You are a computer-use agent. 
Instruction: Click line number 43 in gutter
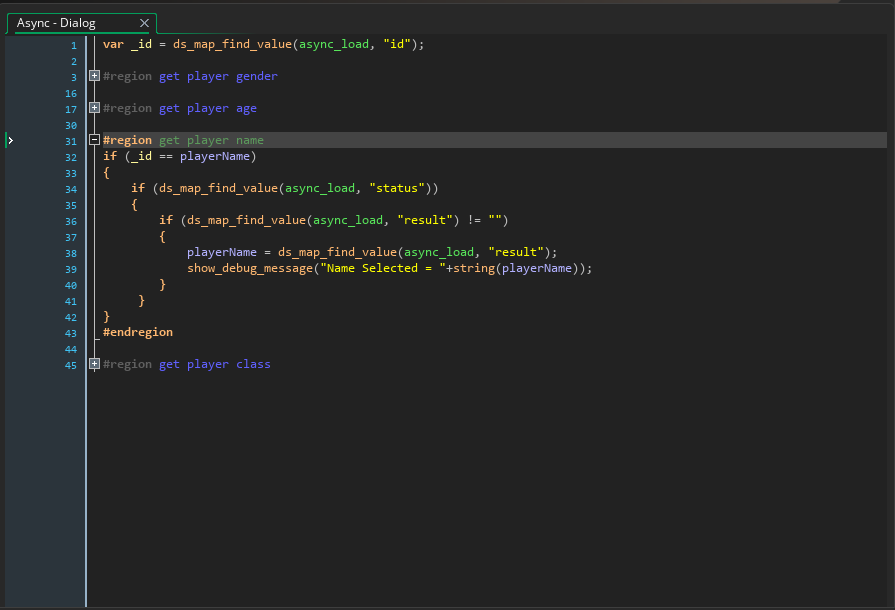coord(71,333)
